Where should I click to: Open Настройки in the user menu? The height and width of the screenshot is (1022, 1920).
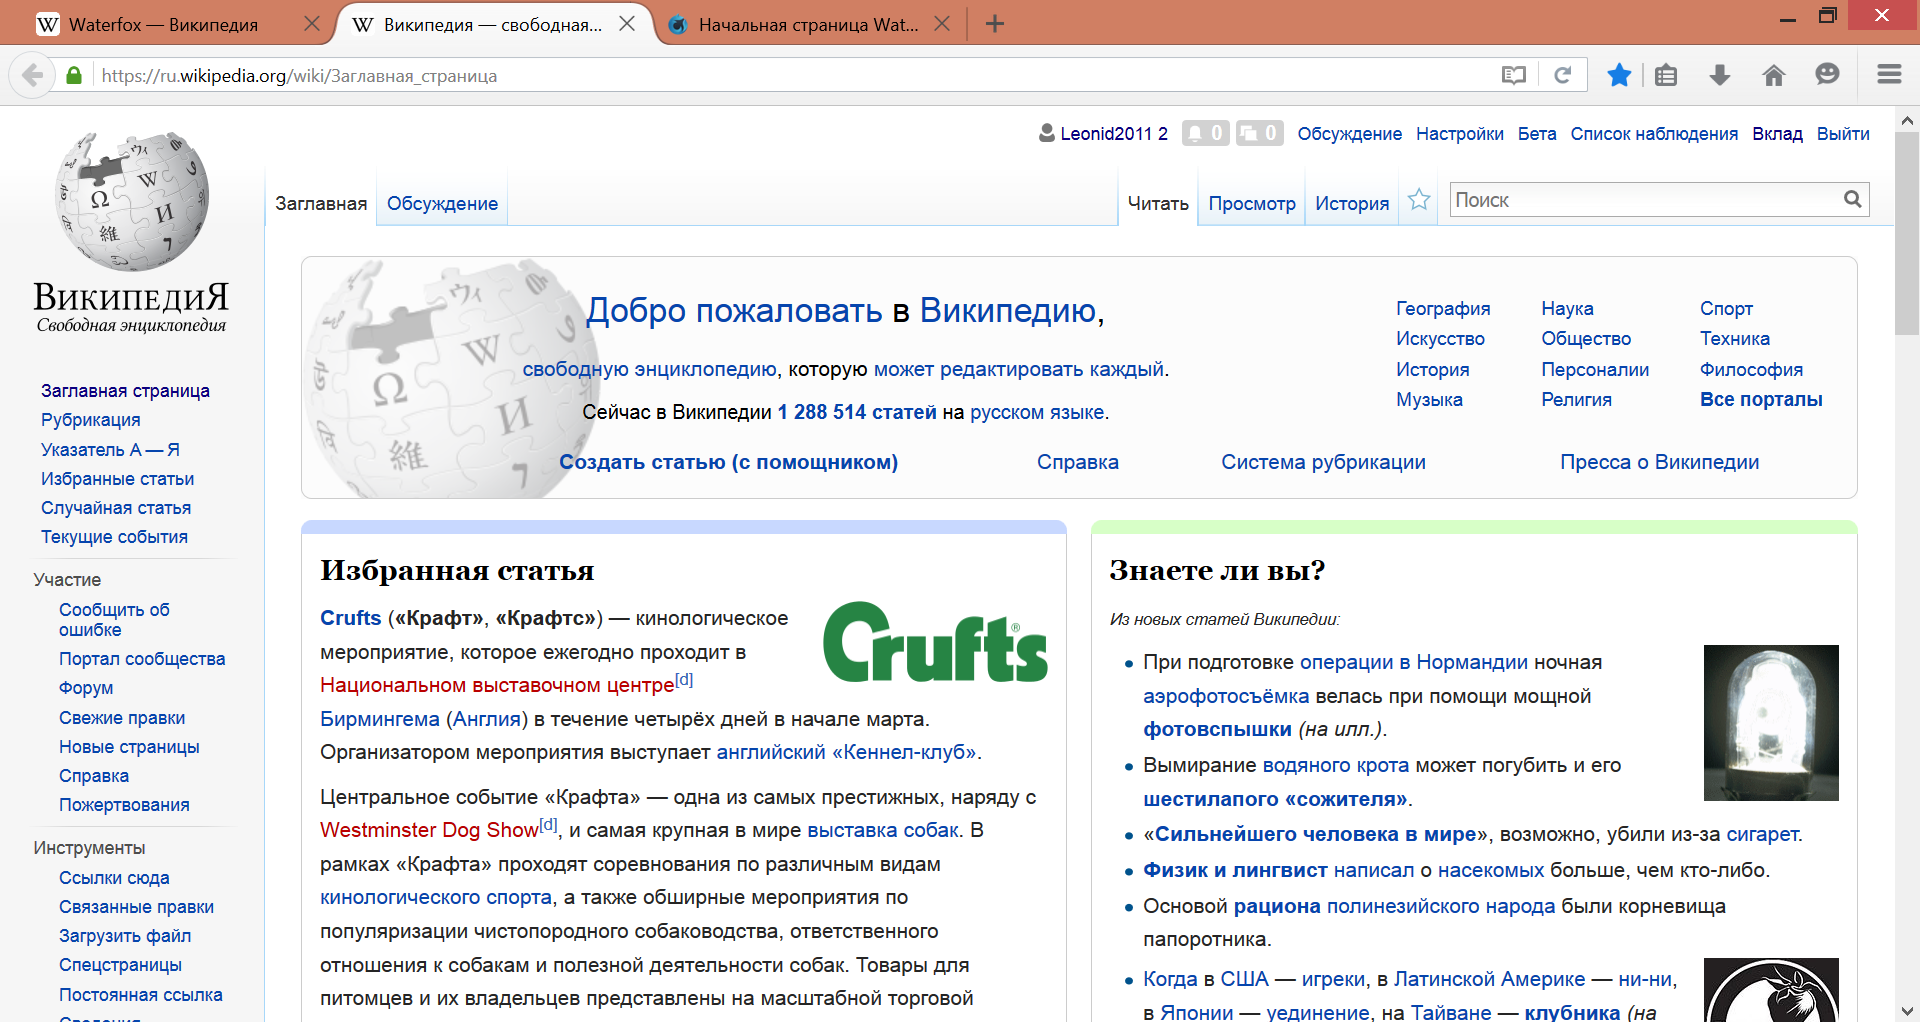[x=1459, y=134]
